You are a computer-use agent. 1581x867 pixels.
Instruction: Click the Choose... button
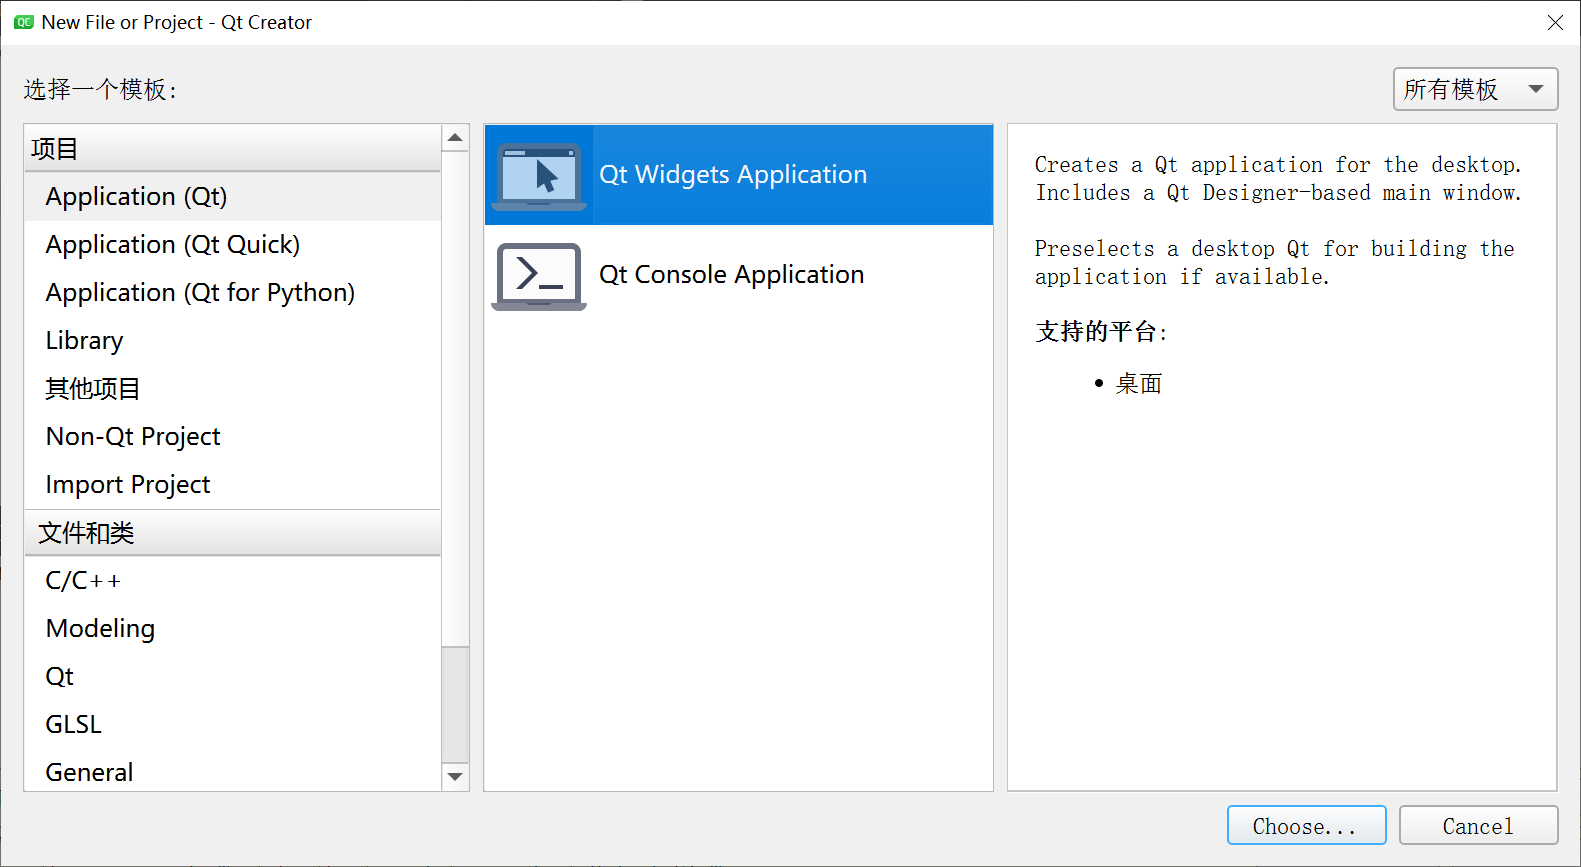coord(1306,826)
